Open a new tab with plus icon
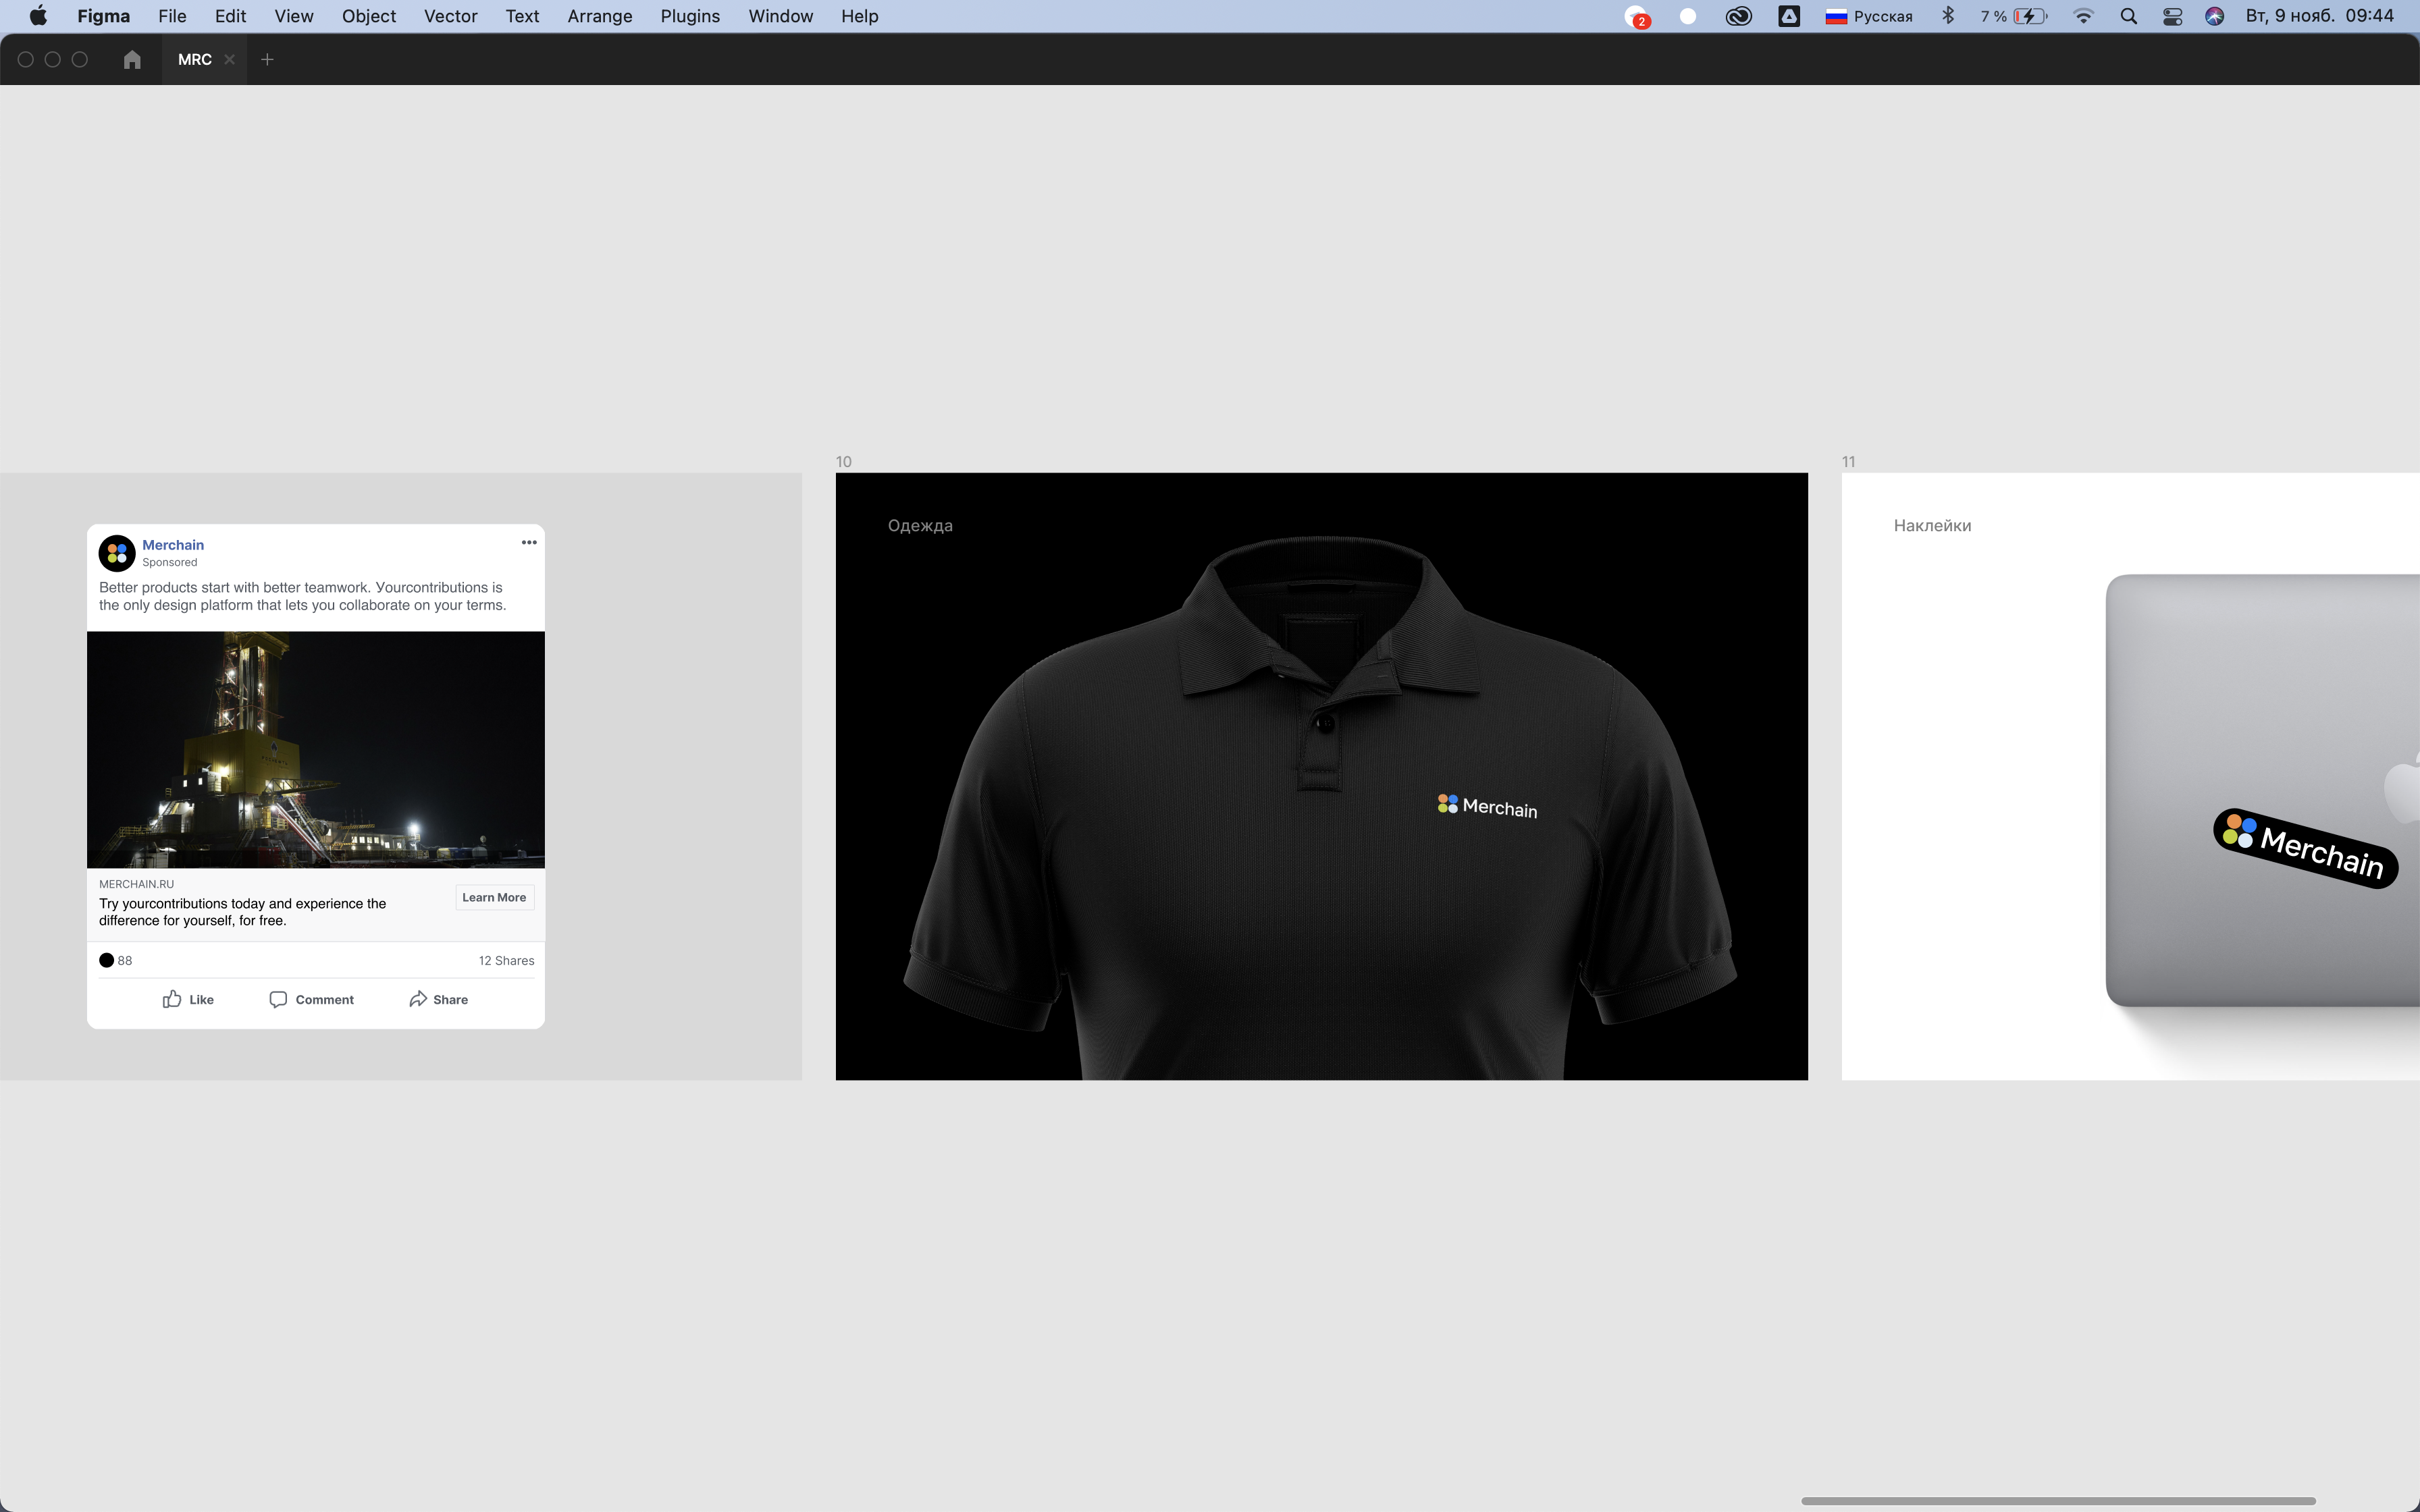 click(x=267, y=60)
